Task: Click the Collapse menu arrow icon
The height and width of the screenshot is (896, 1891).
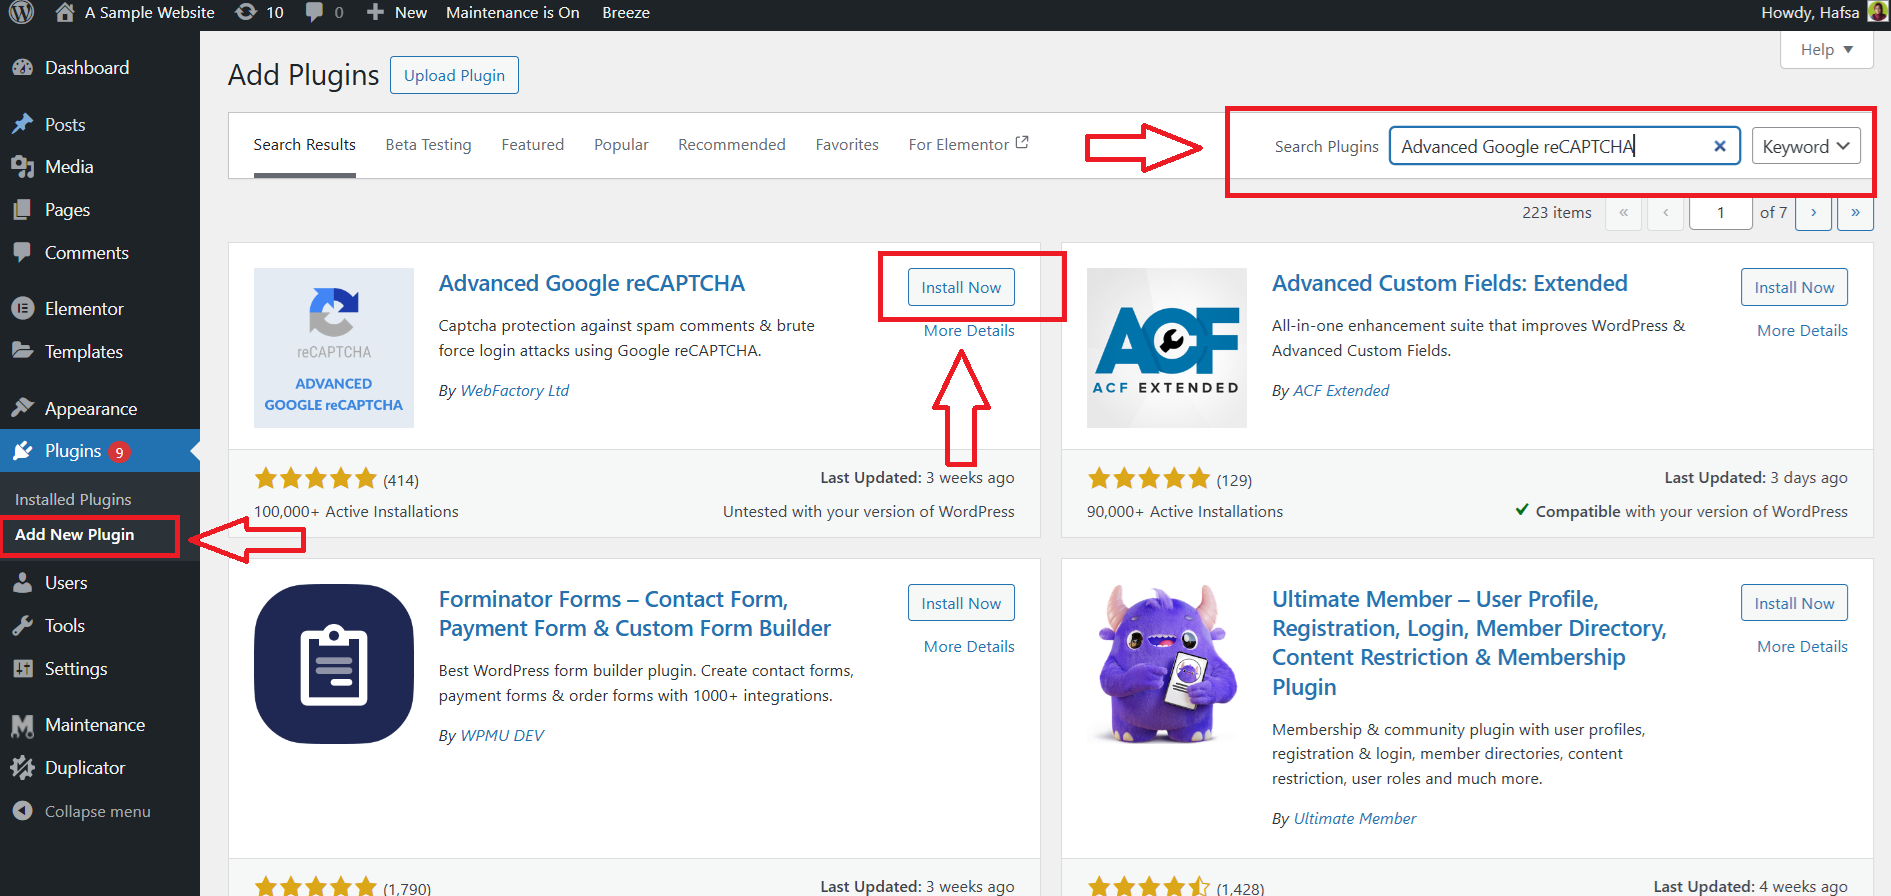Action: pos(22,811)
